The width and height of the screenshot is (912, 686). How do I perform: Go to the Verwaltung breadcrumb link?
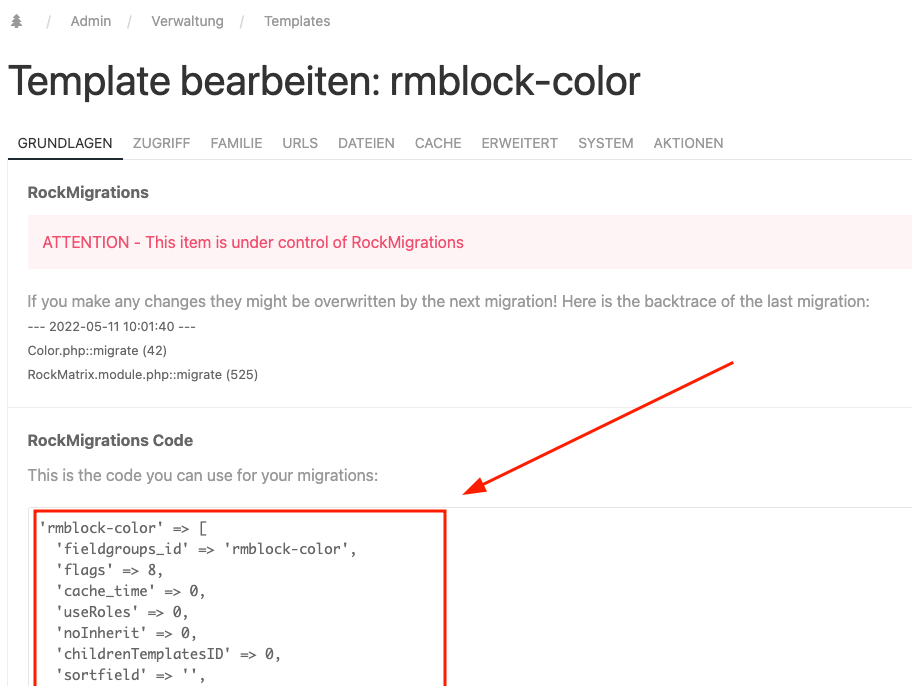tap(187, 21)
